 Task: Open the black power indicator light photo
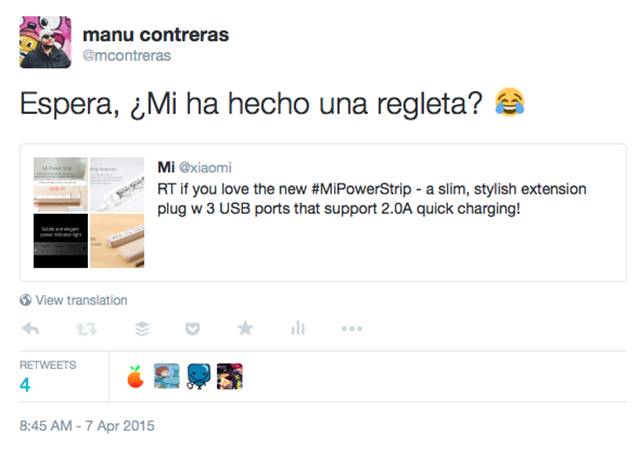(60, 241)
